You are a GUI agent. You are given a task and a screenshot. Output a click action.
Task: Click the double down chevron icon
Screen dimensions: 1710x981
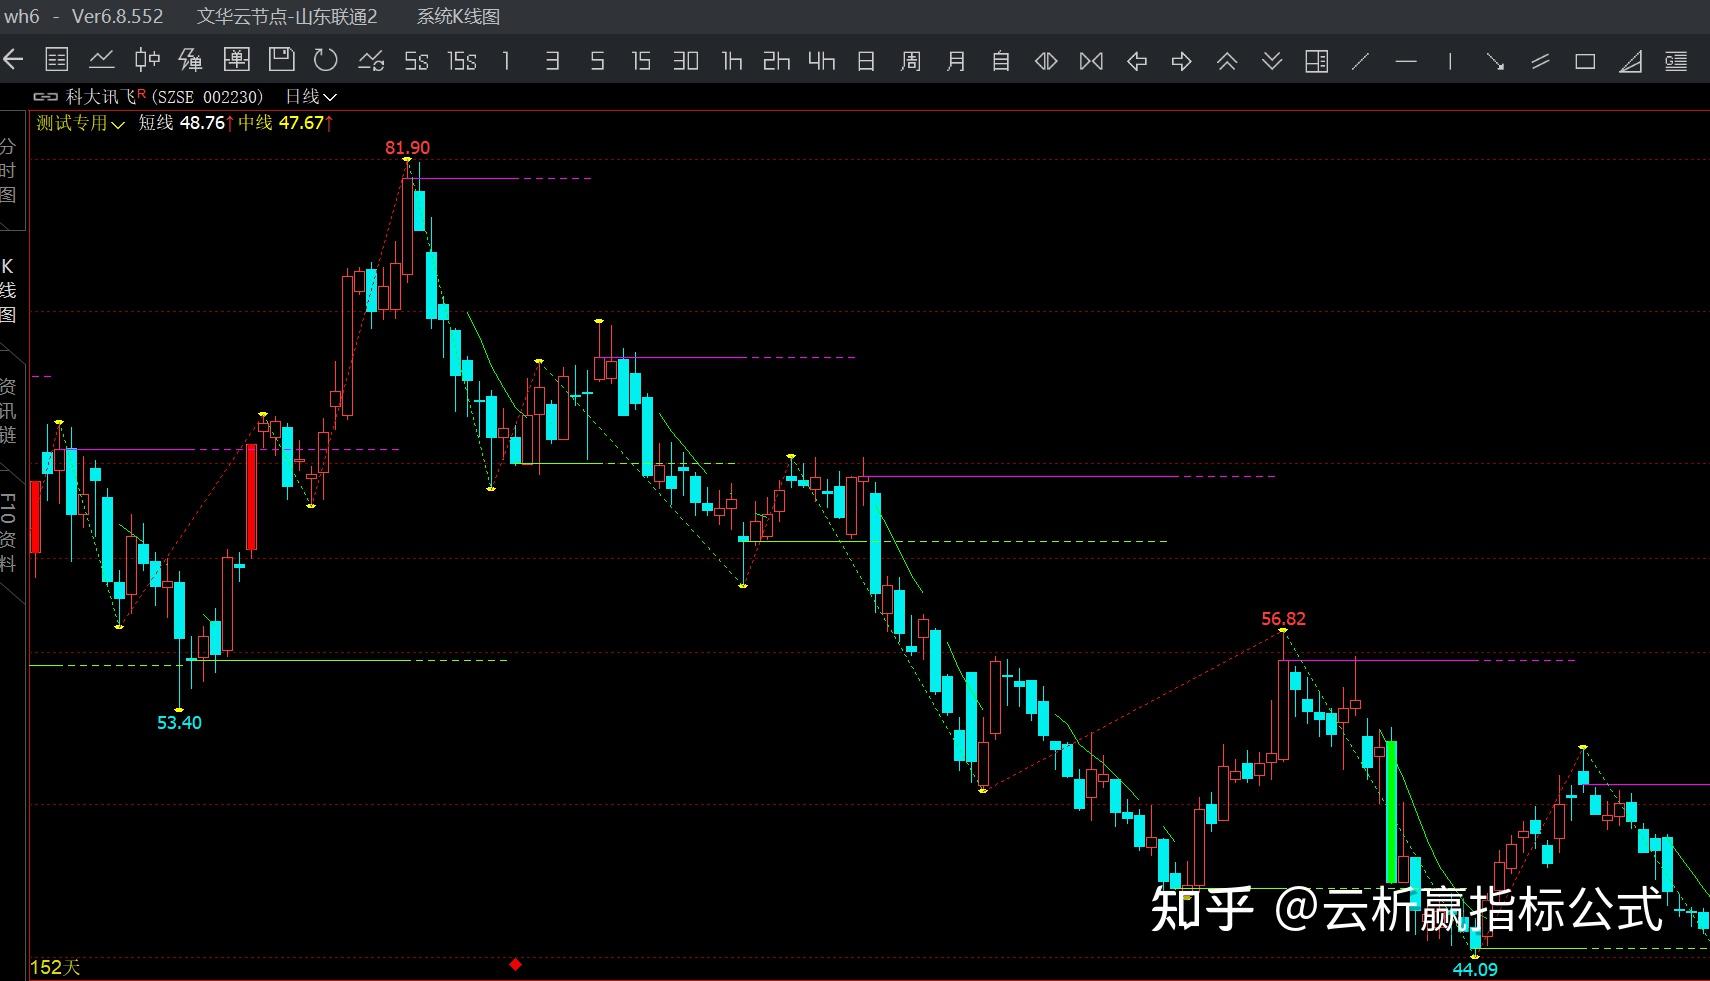point(1272,61)
